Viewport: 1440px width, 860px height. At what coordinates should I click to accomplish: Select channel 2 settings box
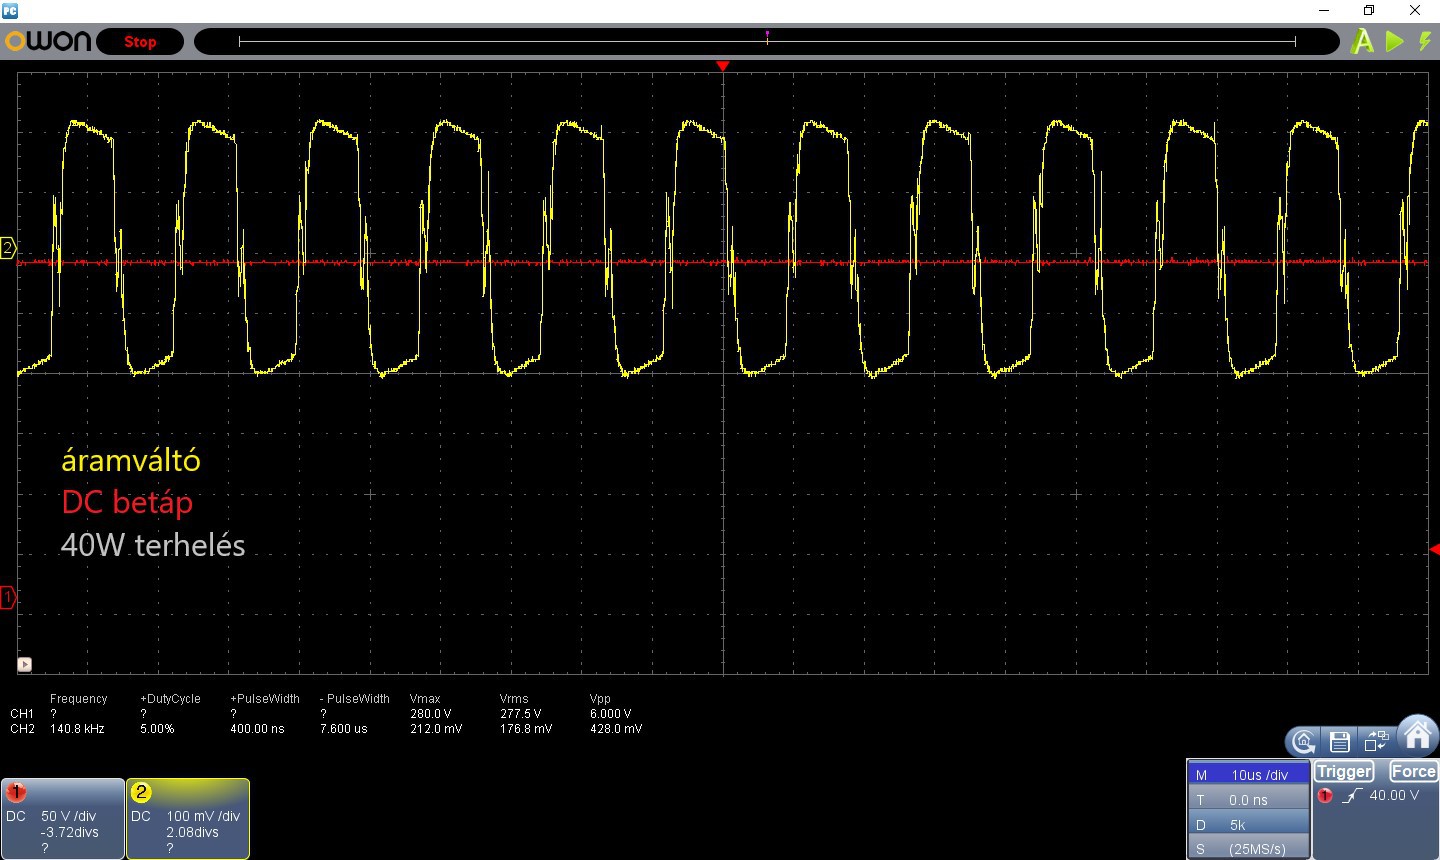[188, 818]
